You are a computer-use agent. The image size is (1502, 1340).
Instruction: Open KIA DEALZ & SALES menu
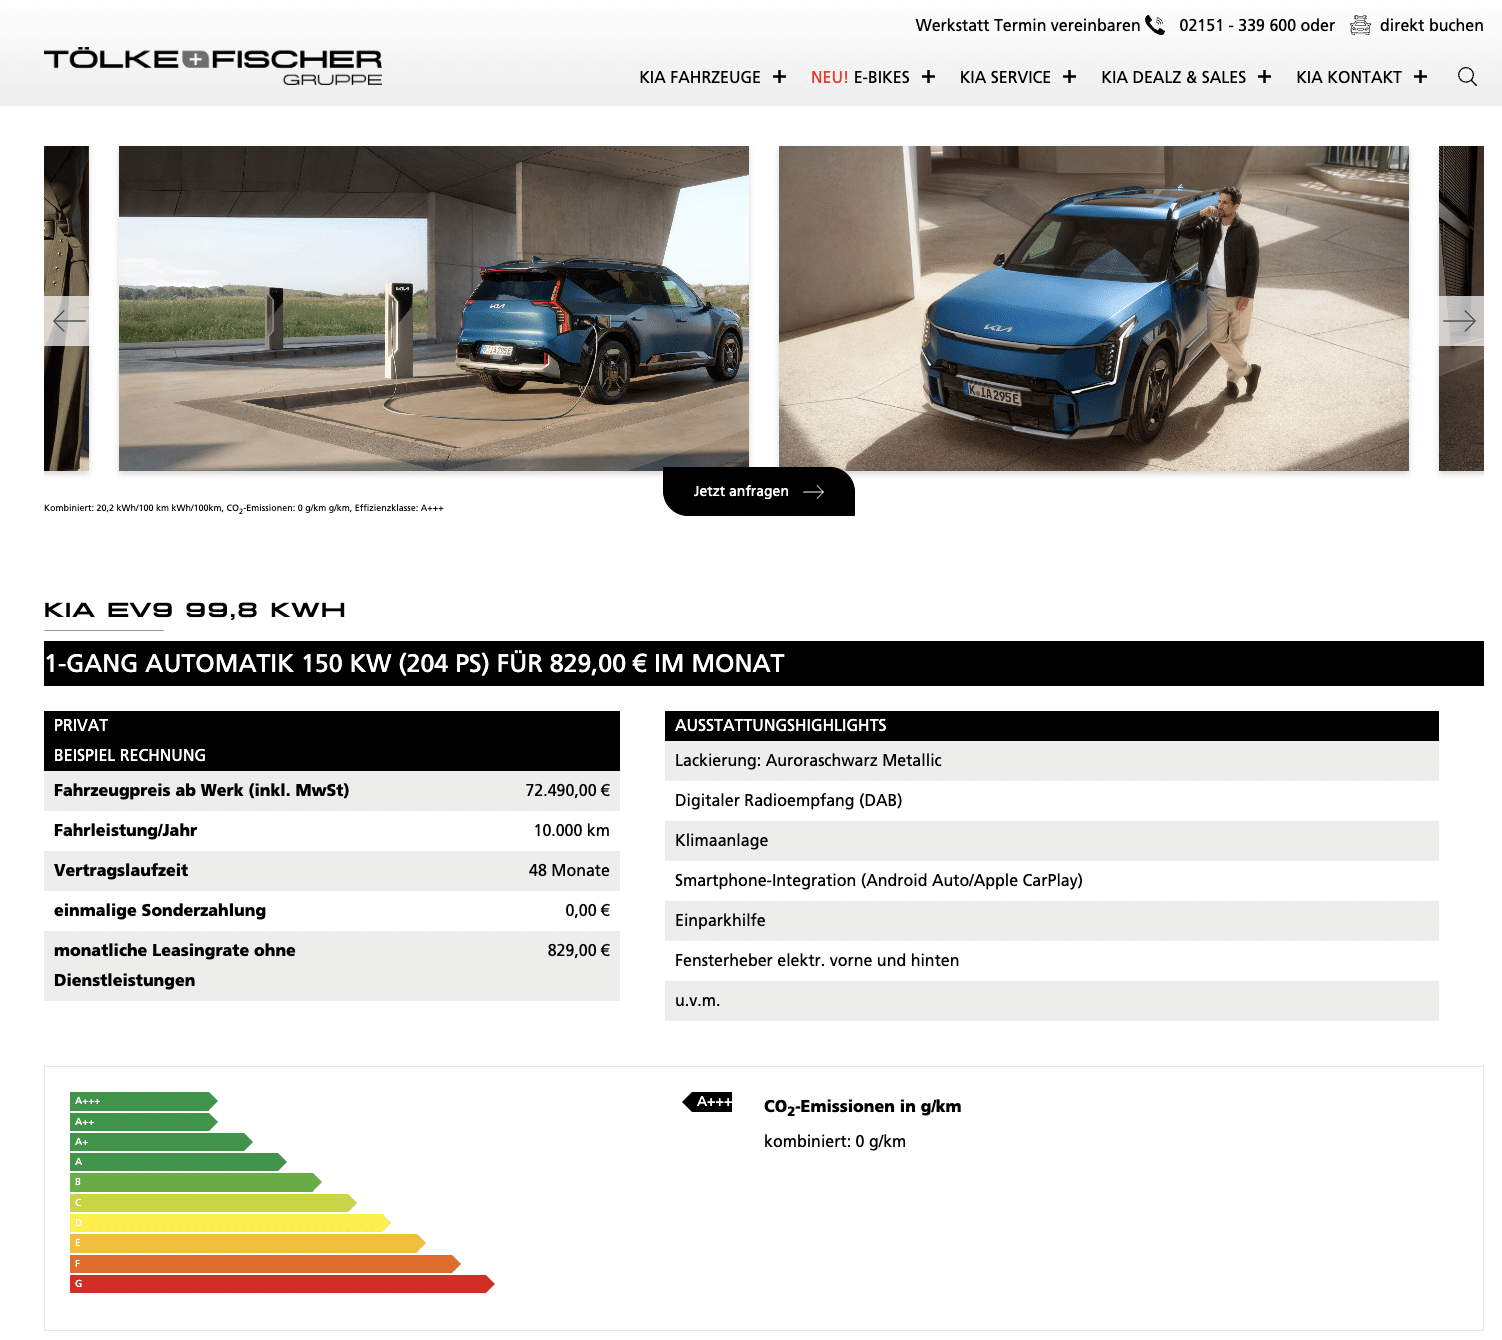(1173, 77)
